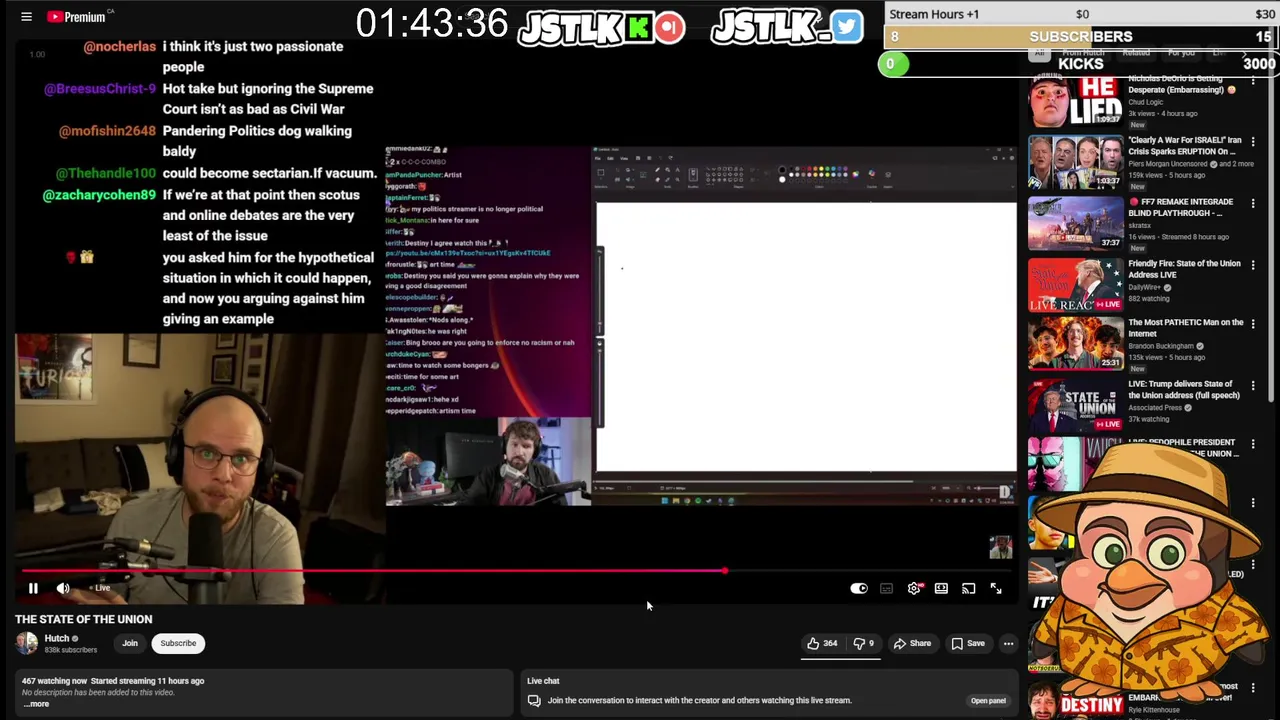This screenshot has height=720, width=1280.
Task: Open Hutch's channel via the avatar
Action: coord(27,643)
